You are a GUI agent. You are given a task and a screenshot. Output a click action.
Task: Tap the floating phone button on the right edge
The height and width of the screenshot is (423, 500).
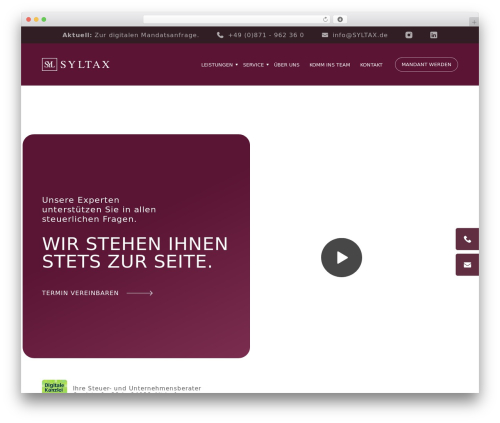(x=467, y=239)
